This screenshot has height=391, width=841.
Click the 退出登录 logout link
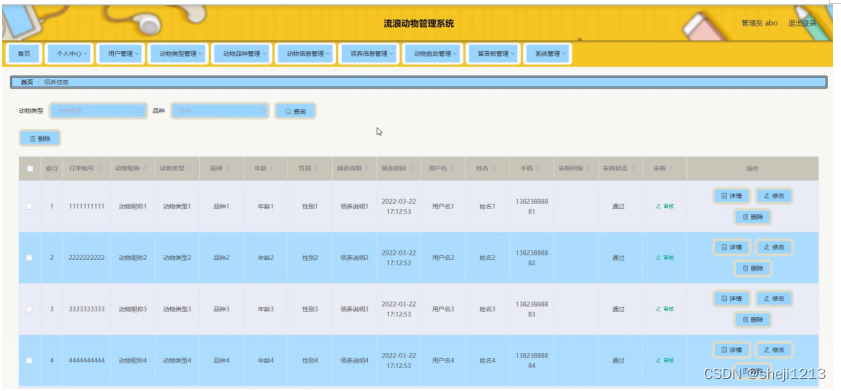[802, 23]
